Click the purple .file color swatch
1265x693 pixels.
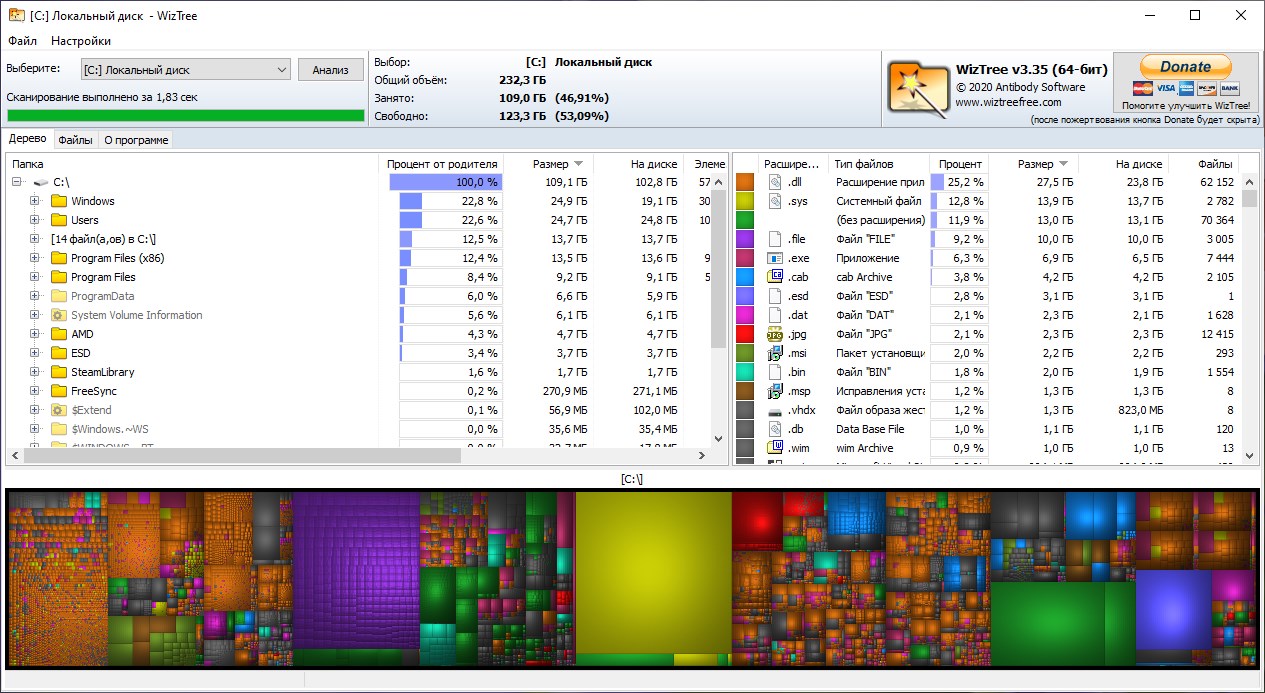point(744,239)
